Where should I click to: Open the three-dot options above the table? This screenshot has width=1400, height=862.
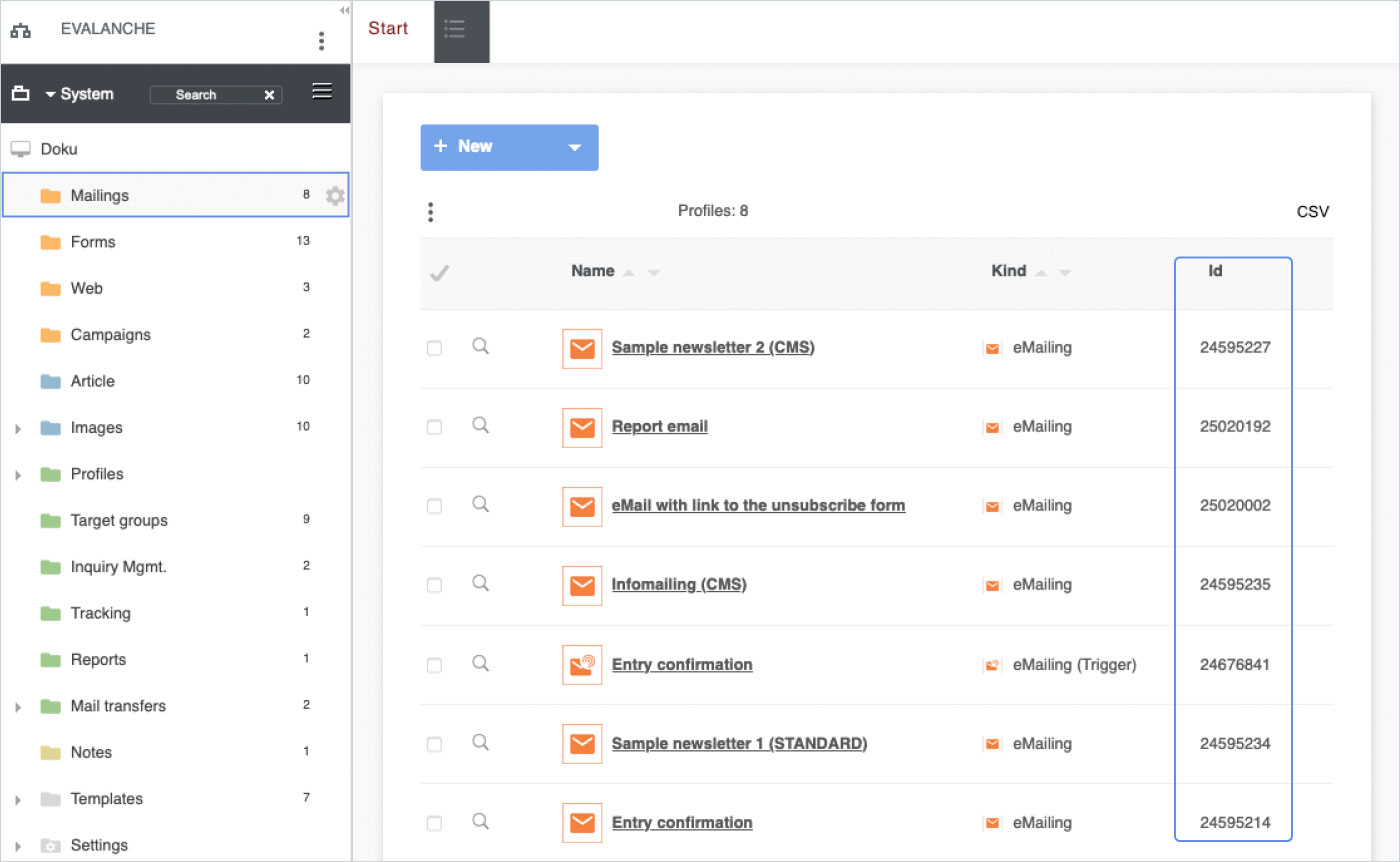[x=430, y=212]
